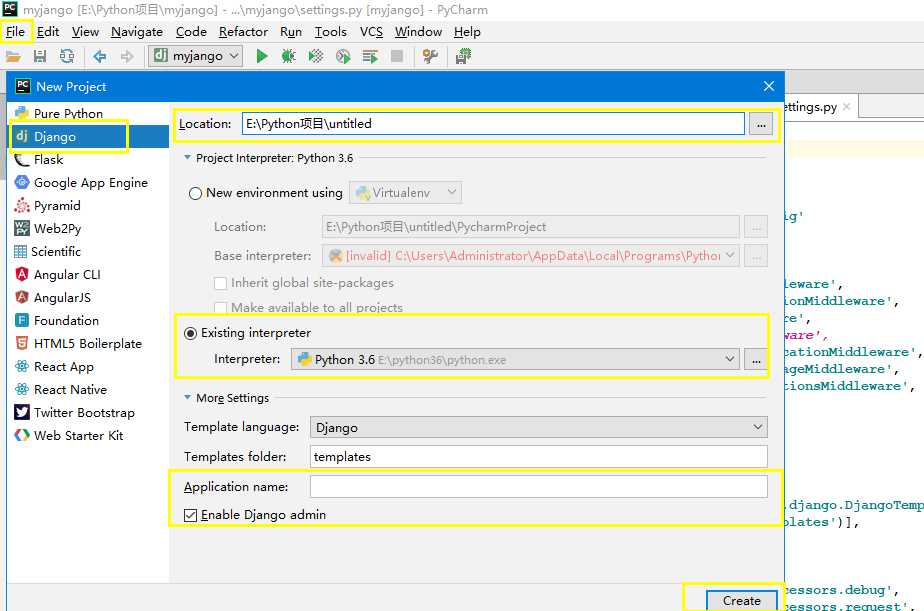Screen dimensions: 924x611
Task: Click the Profile run icon
Action: [x=343, y=57]
